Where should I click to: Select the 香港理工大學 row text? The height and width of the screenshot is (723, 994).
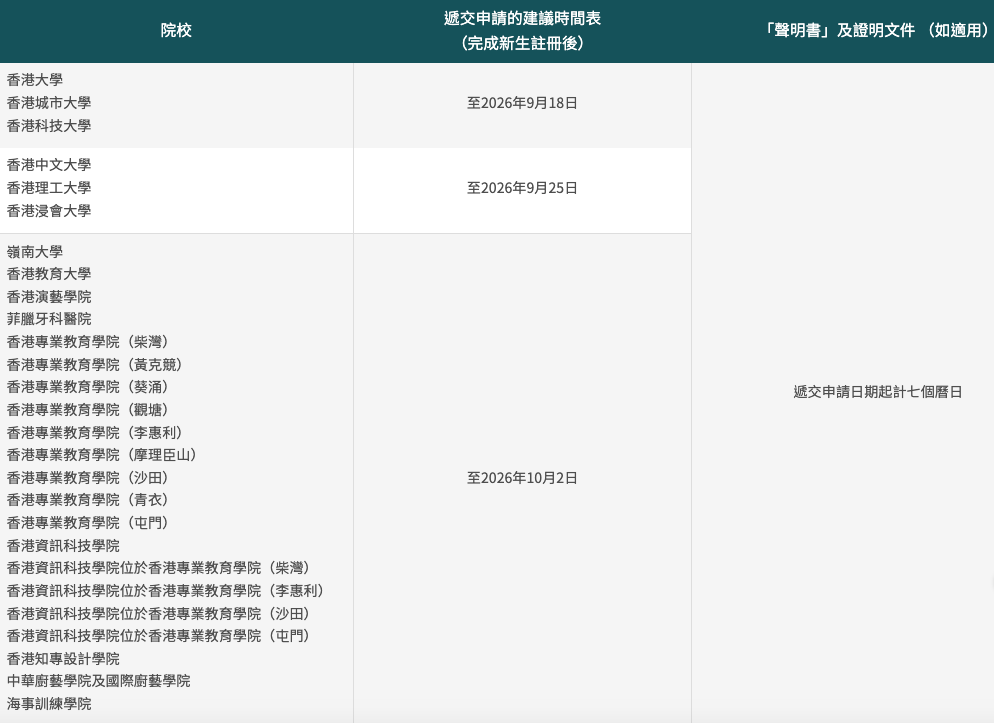49,188
